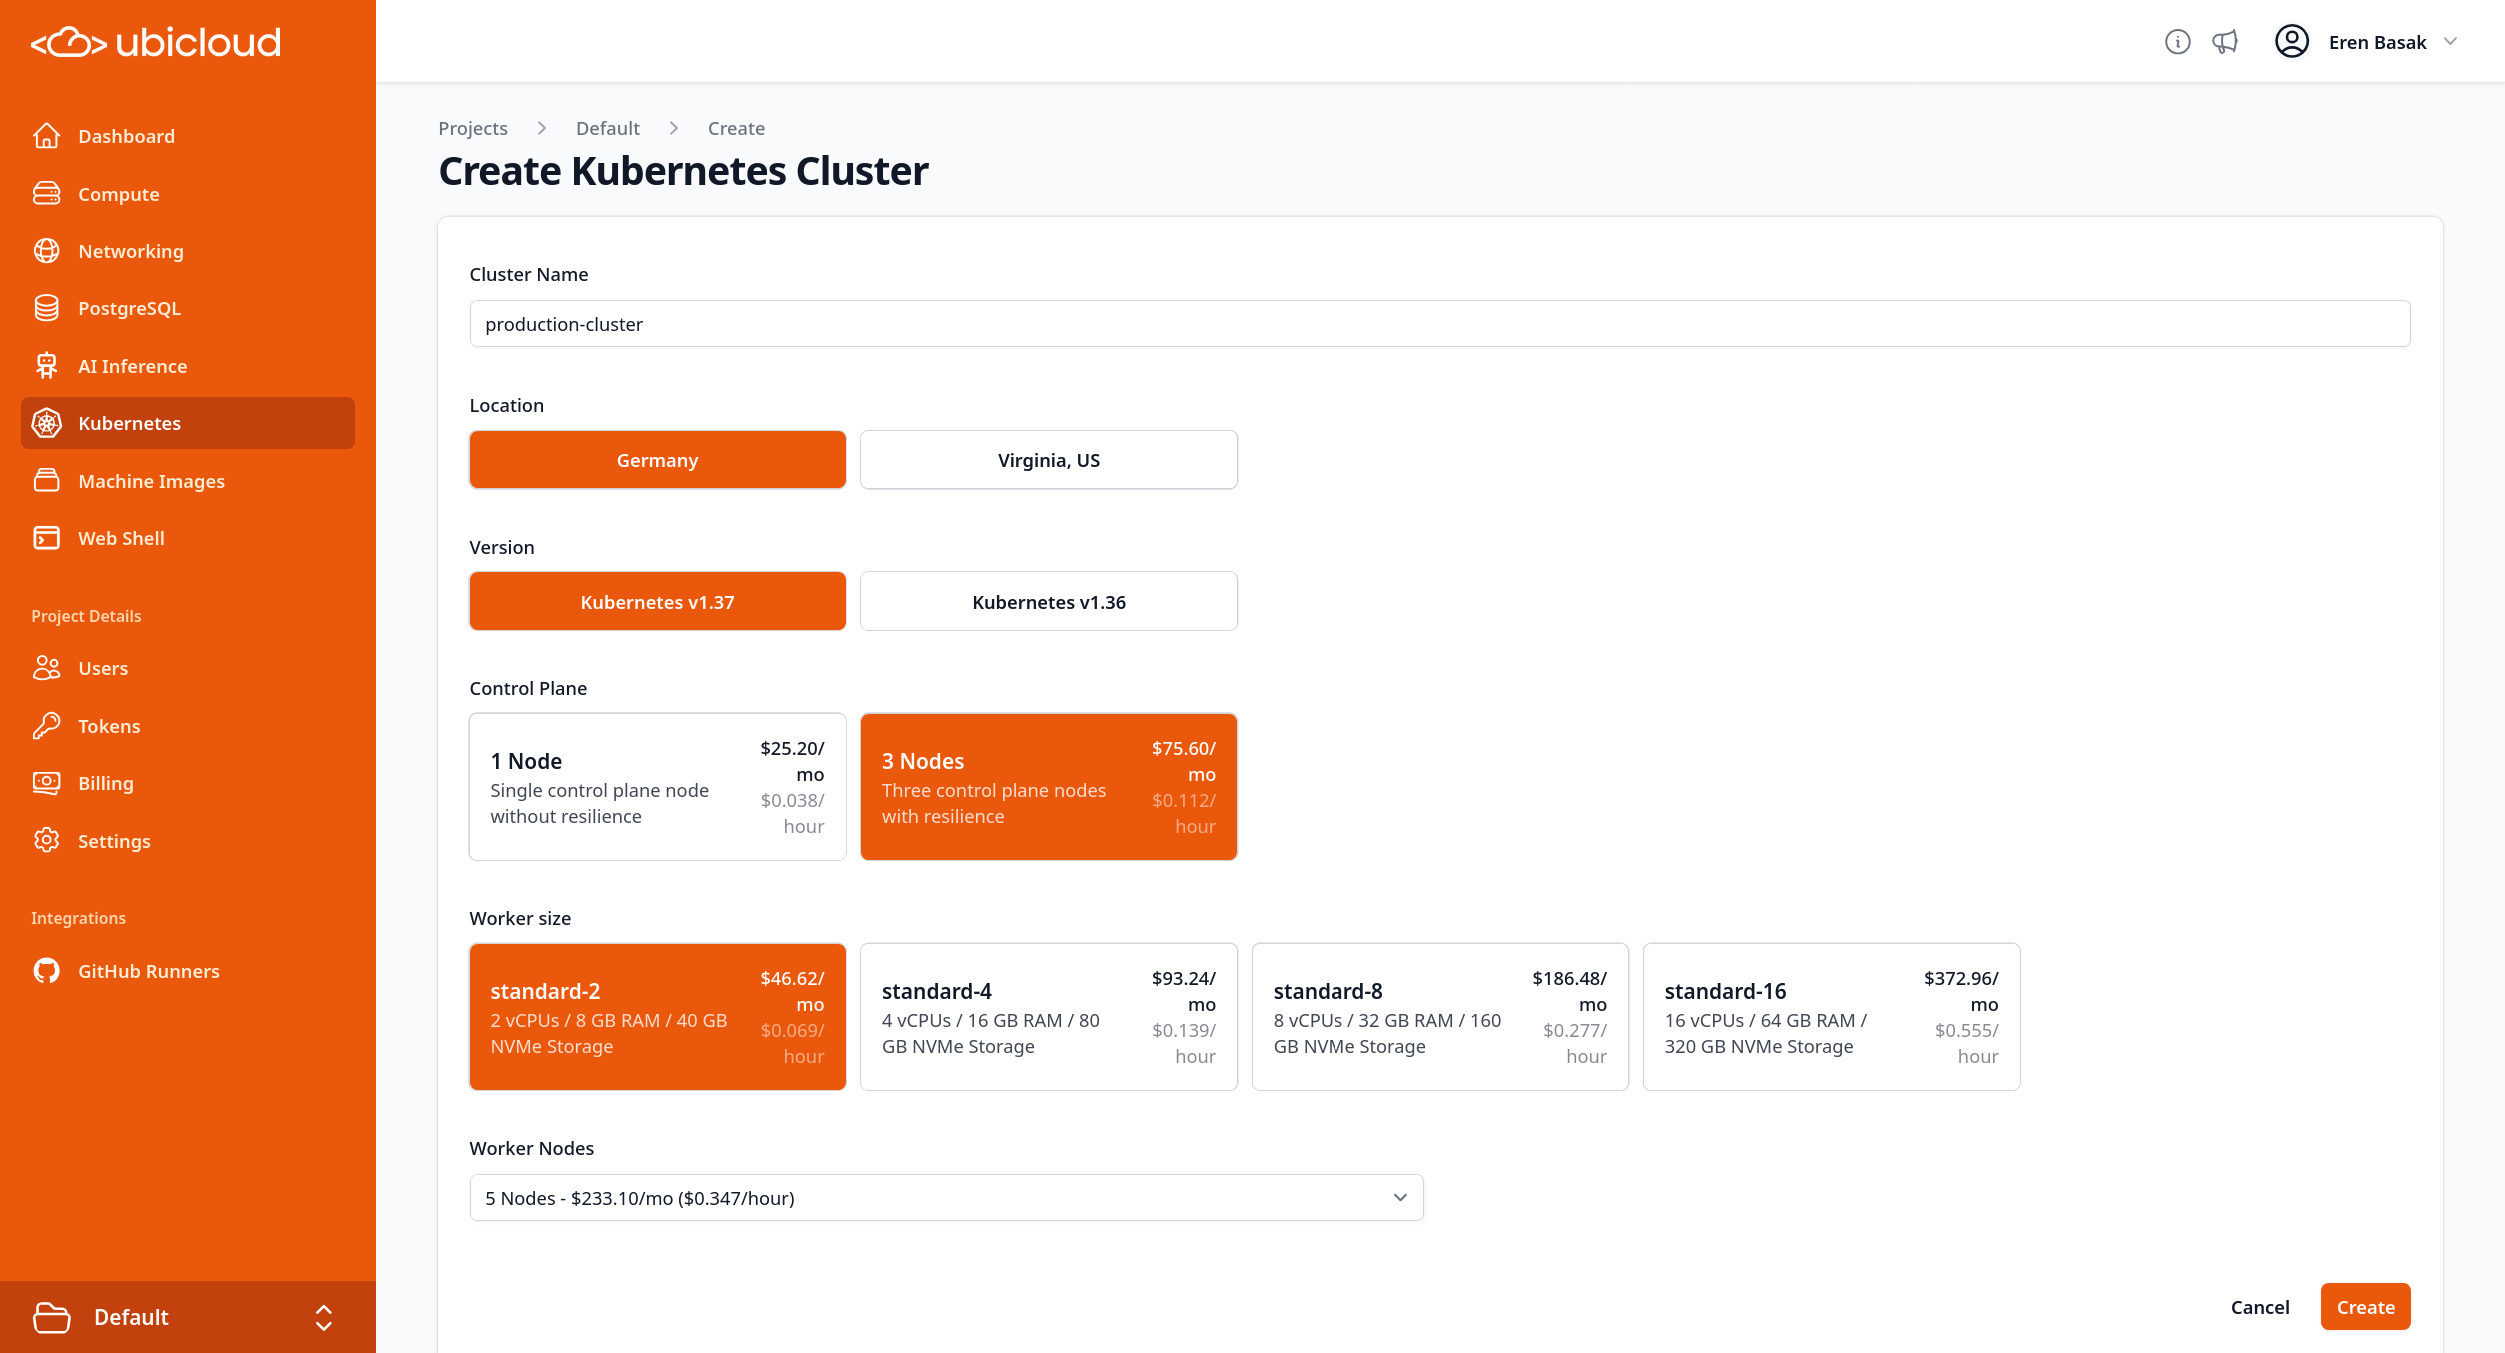Choose Kubernetes v1.36 version
Viewport: 2505px width, 1353px height.
pyautogui.click(x=1048, y=602)
